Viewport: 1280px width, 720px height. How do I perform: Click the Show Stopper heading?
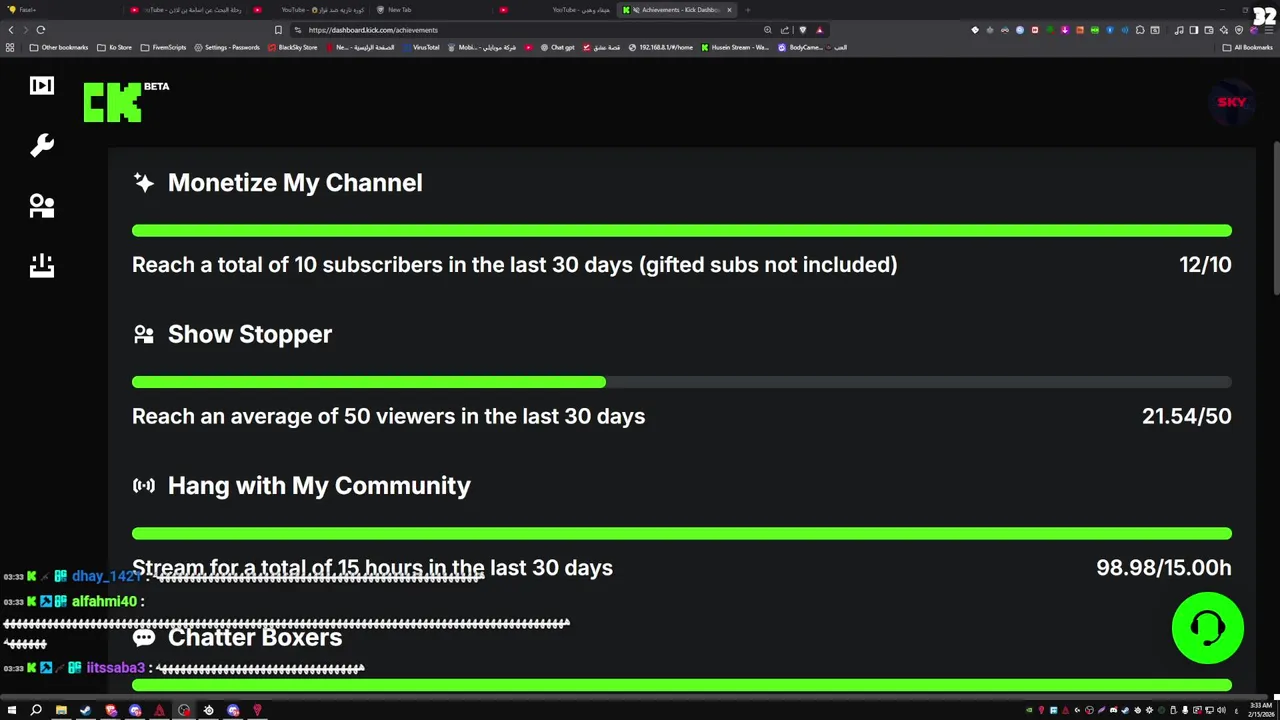click(250, 334)
